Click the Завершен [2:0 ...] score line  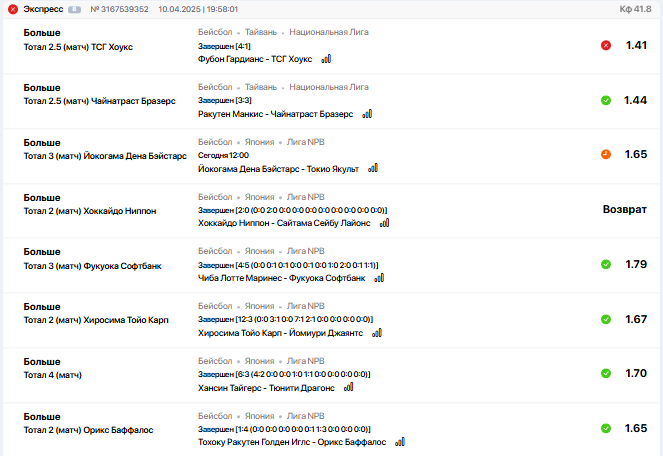click(293, 210)
